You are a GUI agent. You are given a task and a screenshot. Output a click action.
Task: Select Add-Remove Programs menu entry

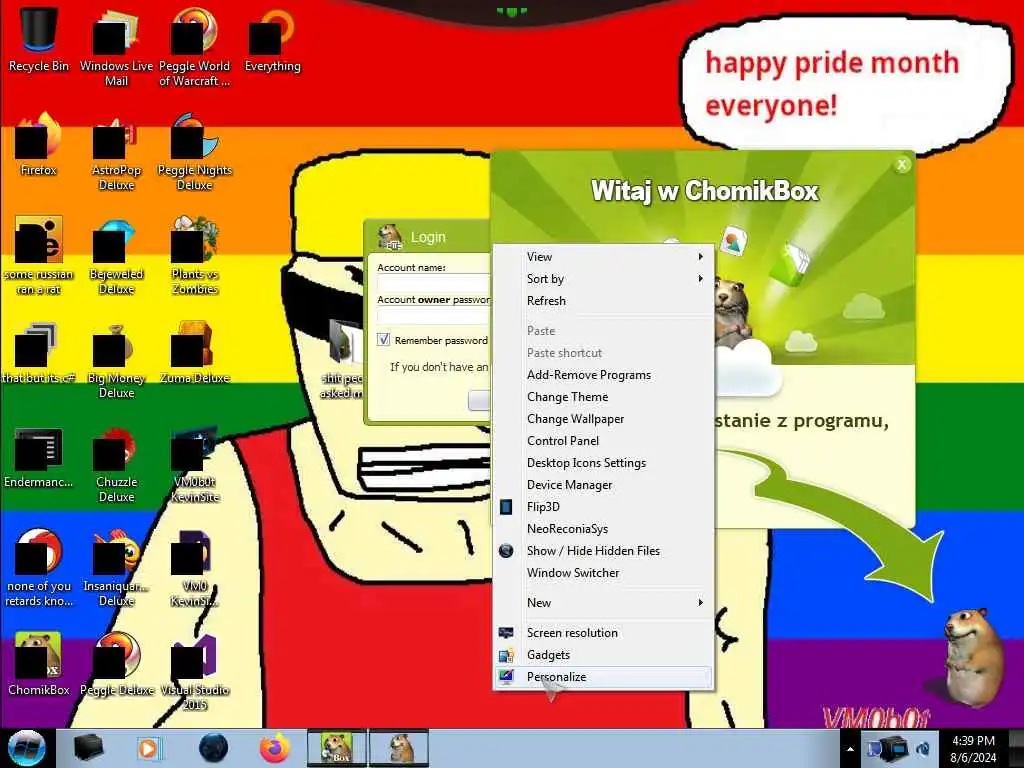pyautogui.click(x=603, y=375)
